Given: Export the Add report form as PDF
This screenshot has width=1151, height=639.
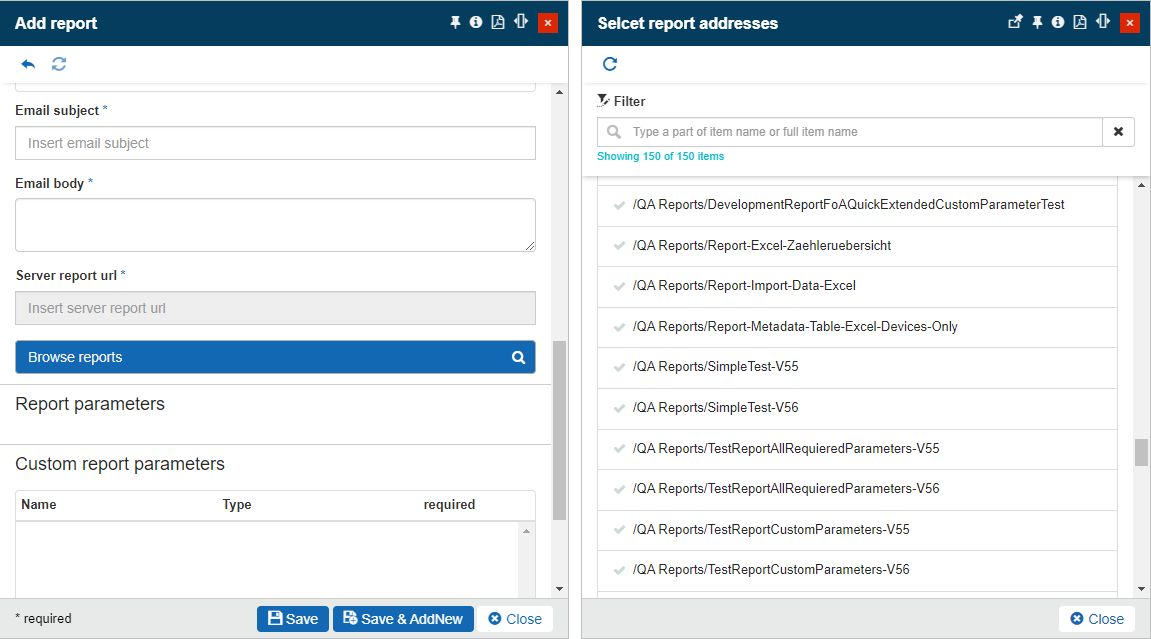Looking at the screenshot, I should (498, 21).
